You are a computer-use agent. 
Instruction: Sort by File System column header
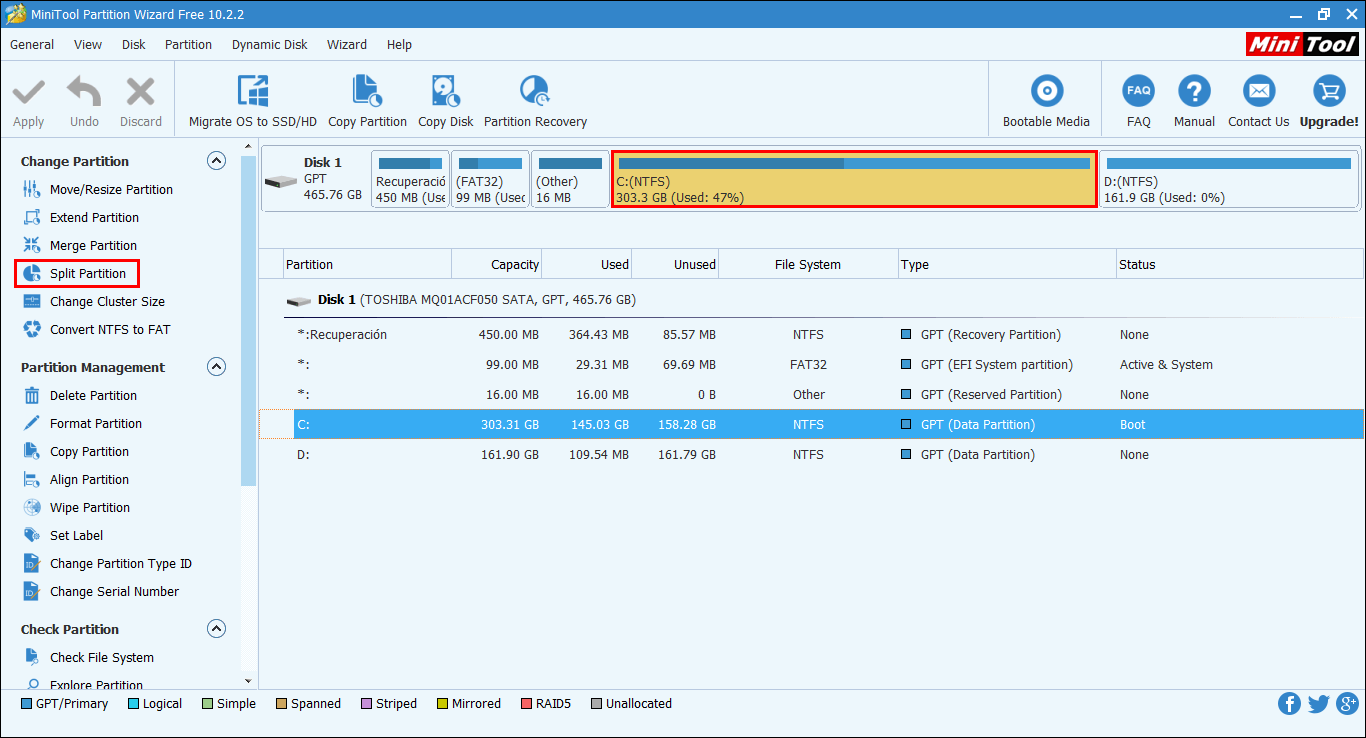pyautogui.click(x=808, y=264)
